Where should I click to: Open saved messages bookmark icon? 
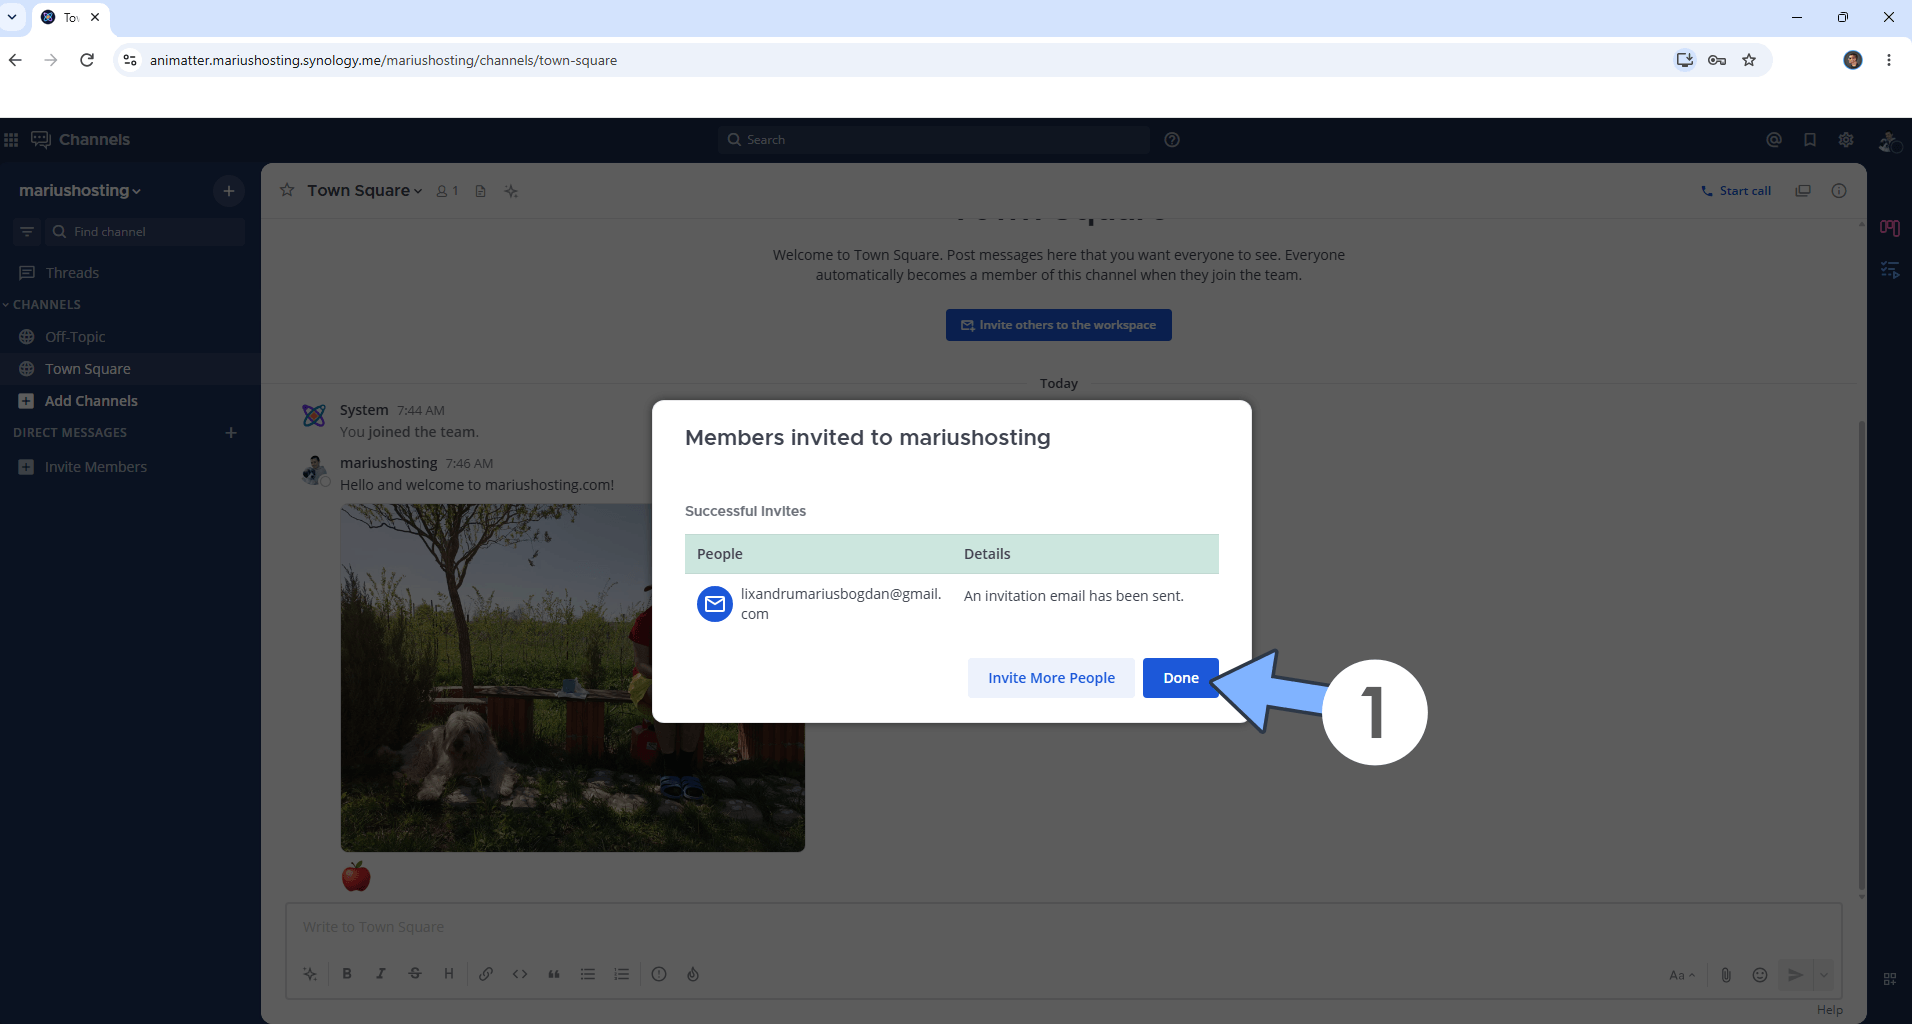(x=1810, y=140)
